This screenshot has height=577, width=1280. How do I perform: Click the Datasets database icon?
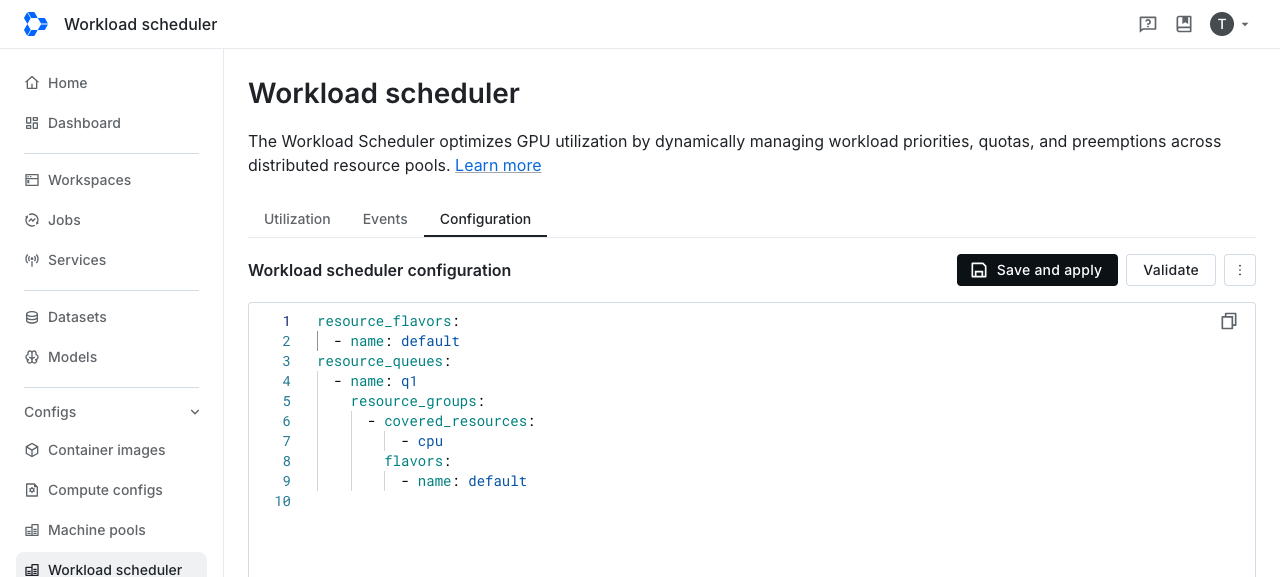32,317
